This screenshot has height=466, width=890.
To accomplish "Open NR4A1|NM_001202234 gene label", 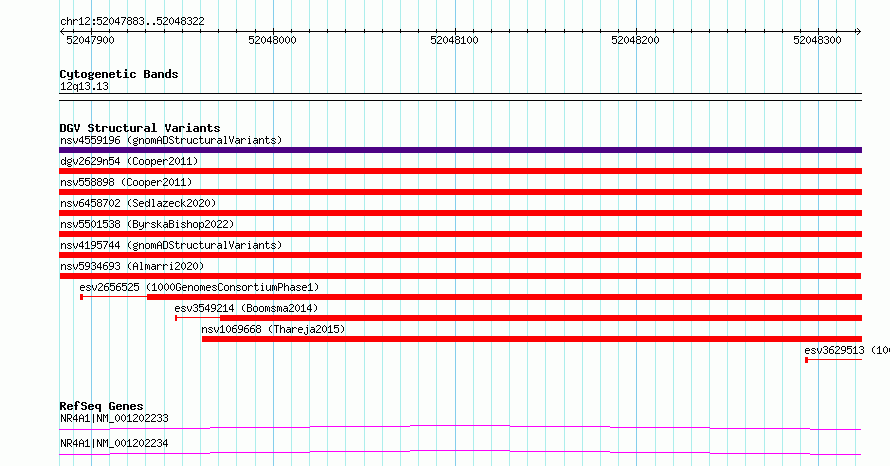I will [x=114, y=443].
